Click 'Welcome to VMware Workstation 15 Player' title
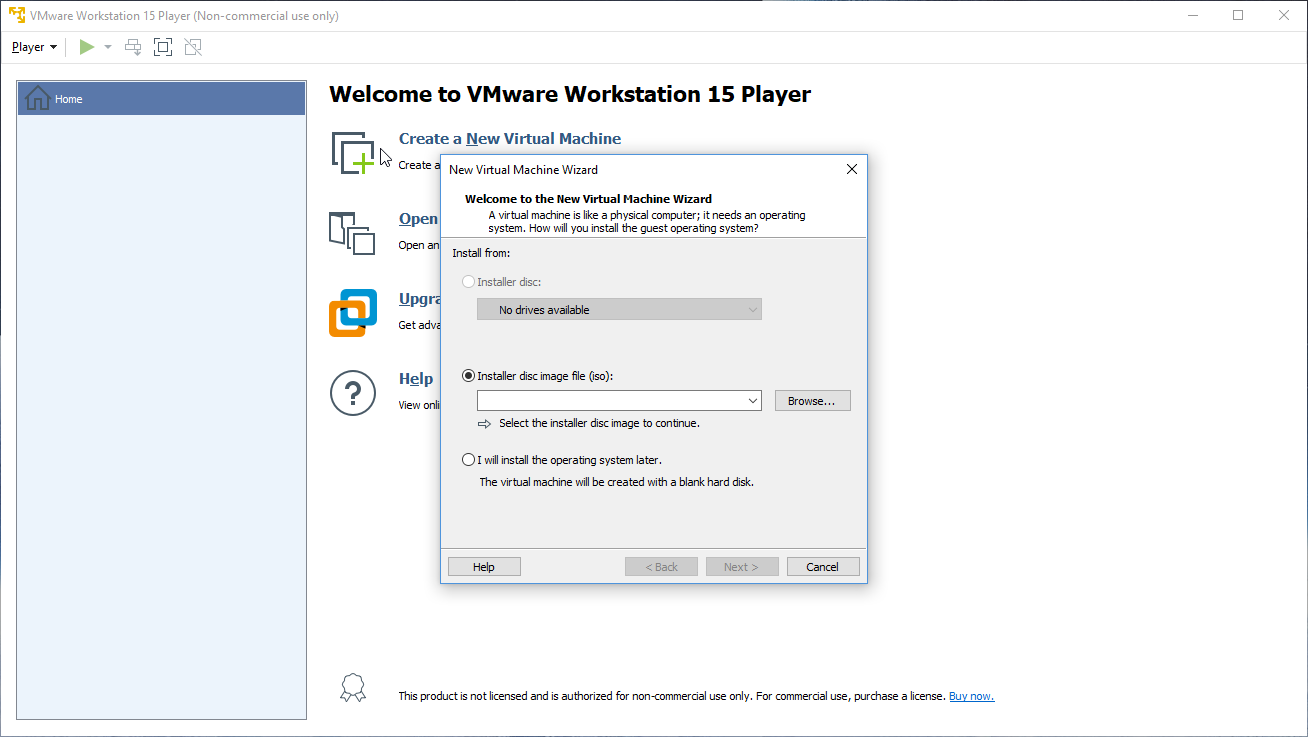The height and width of the screenshot is (737, 1308). (570, 94)
